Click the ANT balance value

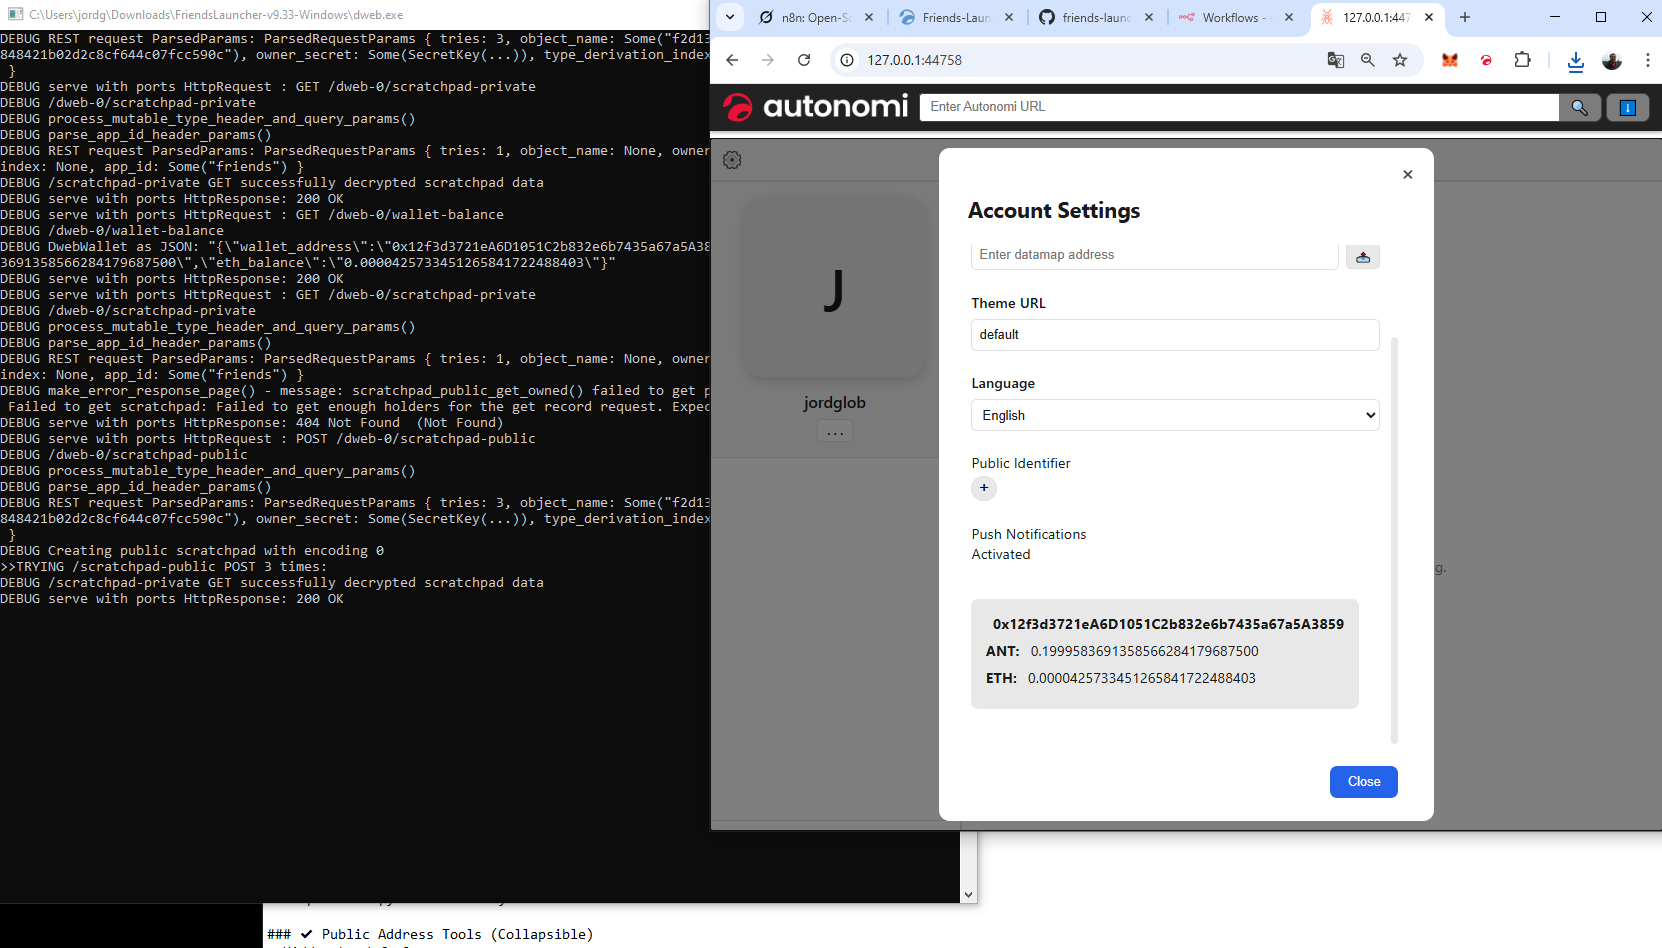(x=1144, y=651)
